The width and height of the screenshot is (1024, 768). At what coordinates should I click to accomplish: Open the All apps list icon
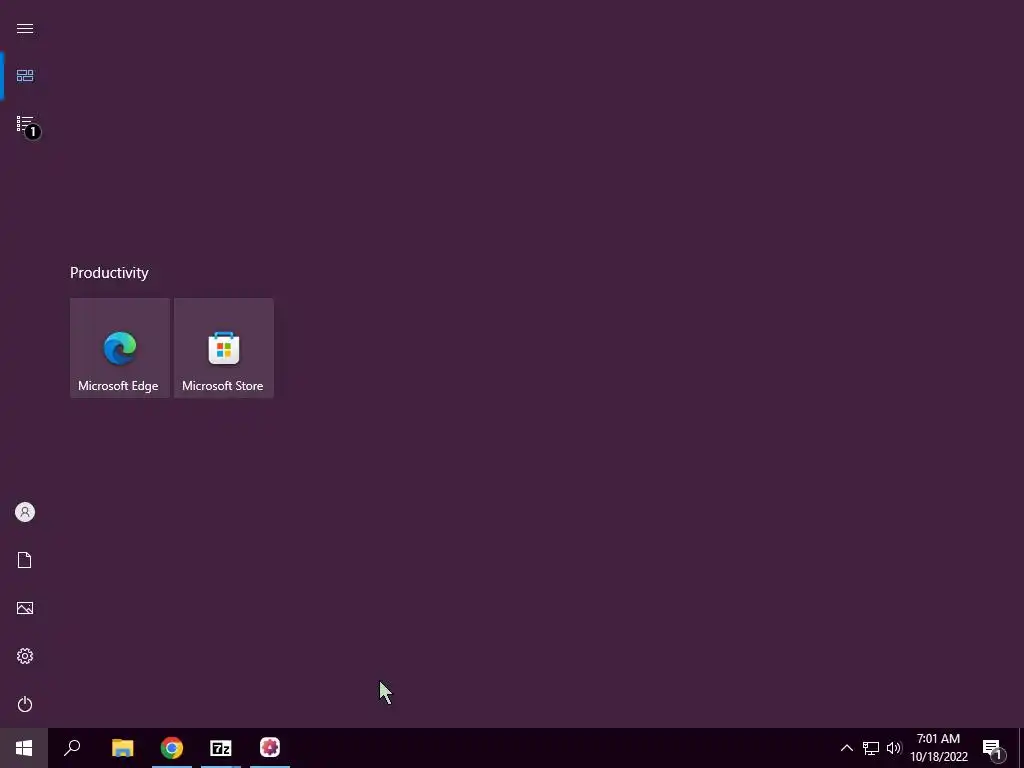pyautogui.click(x=25, y=123)
